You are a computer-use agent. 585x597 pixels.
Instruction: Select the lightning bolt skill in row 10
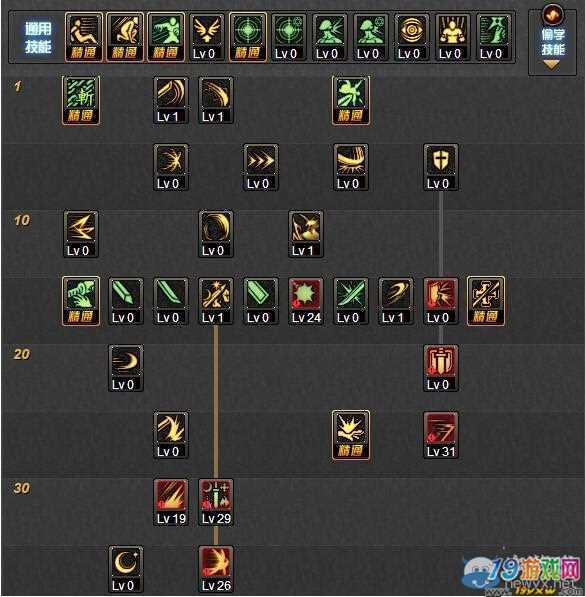coord(81,234)
